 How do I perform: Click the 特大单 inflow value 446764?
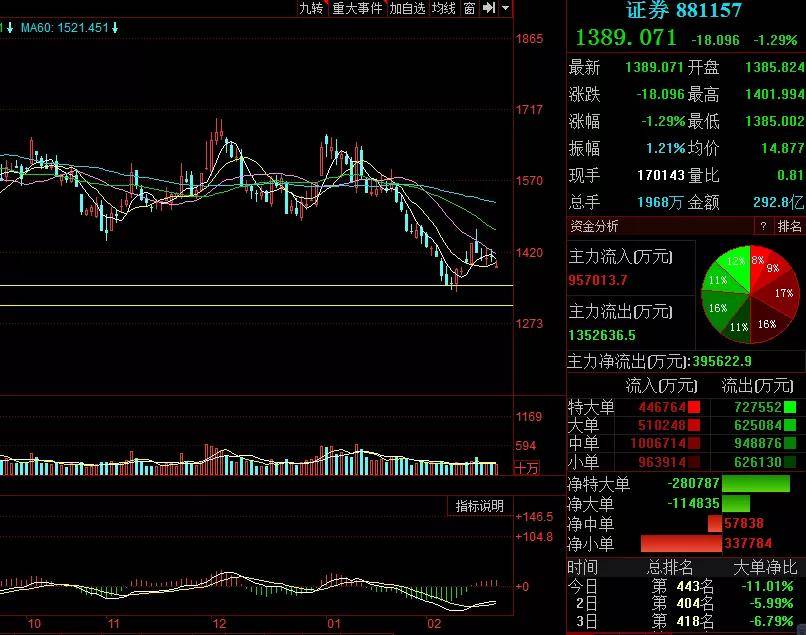point(660,406)
